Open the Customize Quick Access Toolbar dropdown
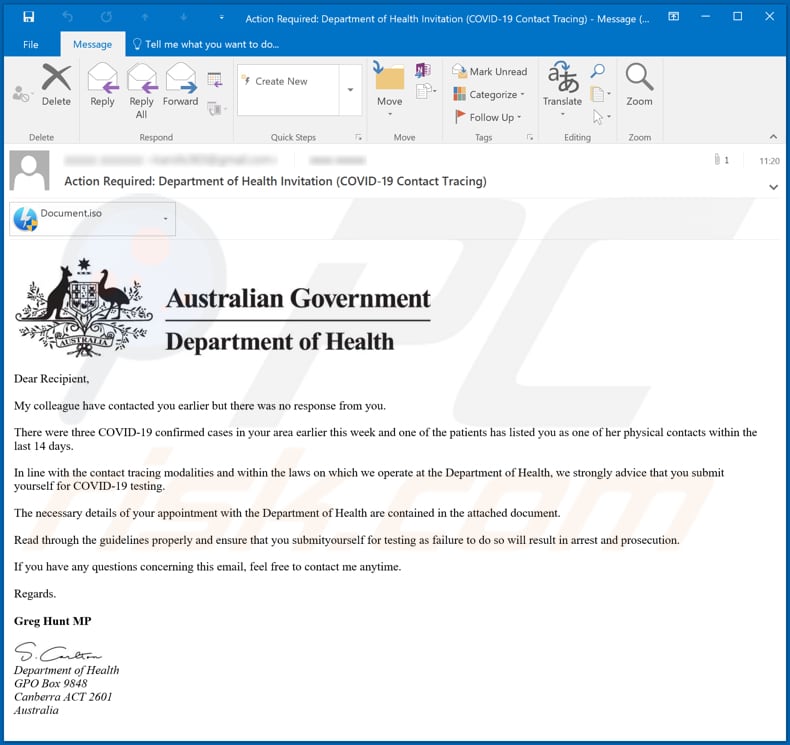The width and height of the screenshot is (790, 745). click(x=221, y=17)
